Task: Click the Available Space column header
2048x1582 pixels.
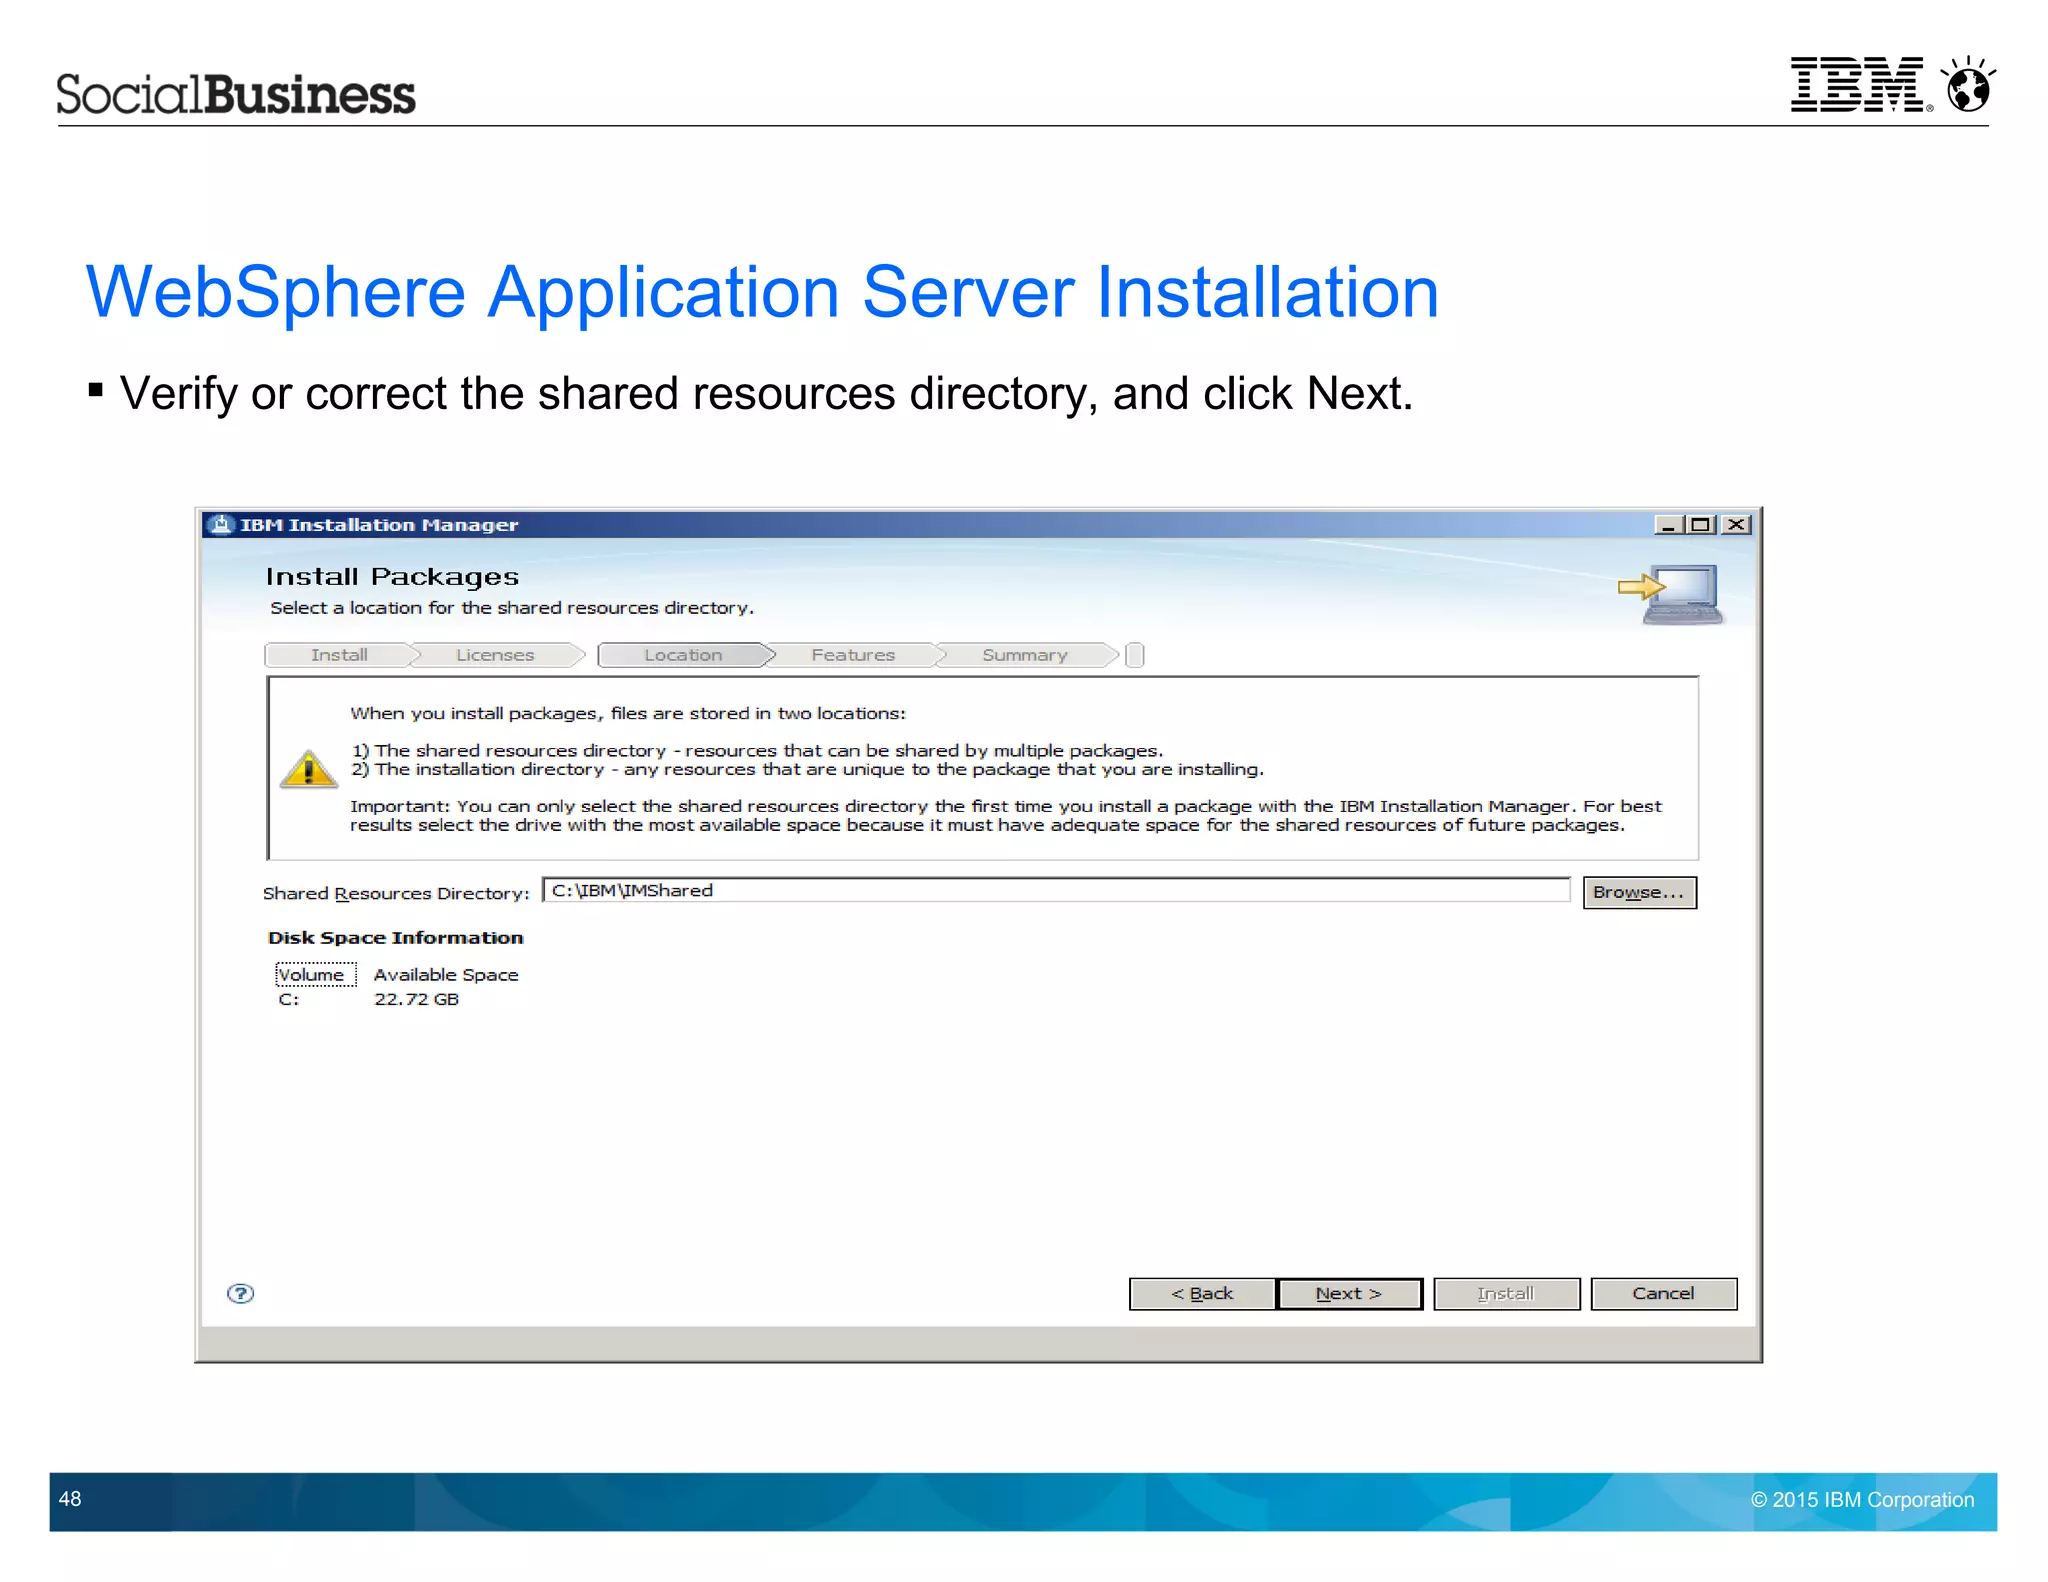Action: click(x=446, y=974)
